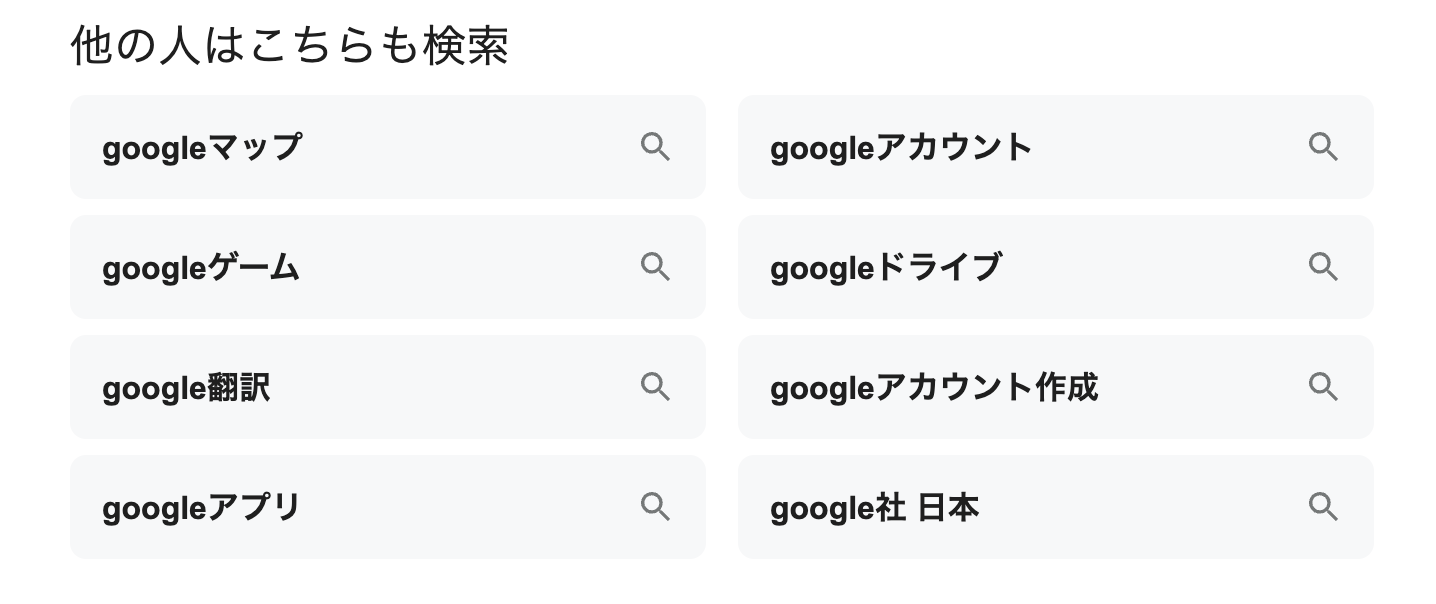Select the magnifier icon next to googleドライブ
Screen dimensions: 1436x604
[1323, 267]
